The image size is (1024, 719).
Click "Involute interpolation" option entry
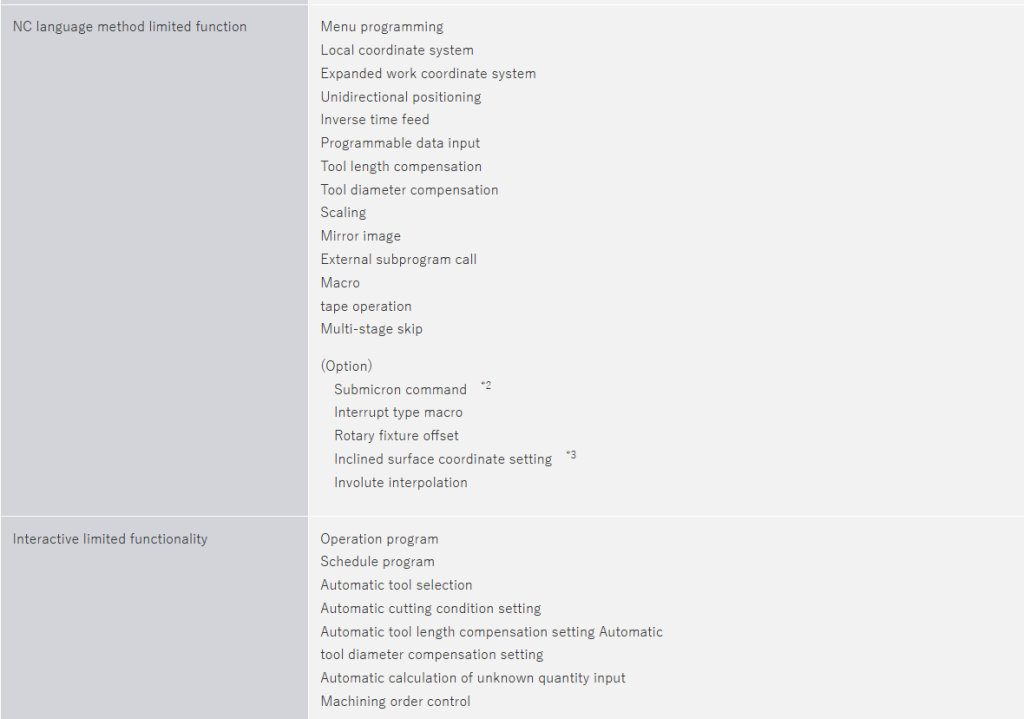click(400, 482)
